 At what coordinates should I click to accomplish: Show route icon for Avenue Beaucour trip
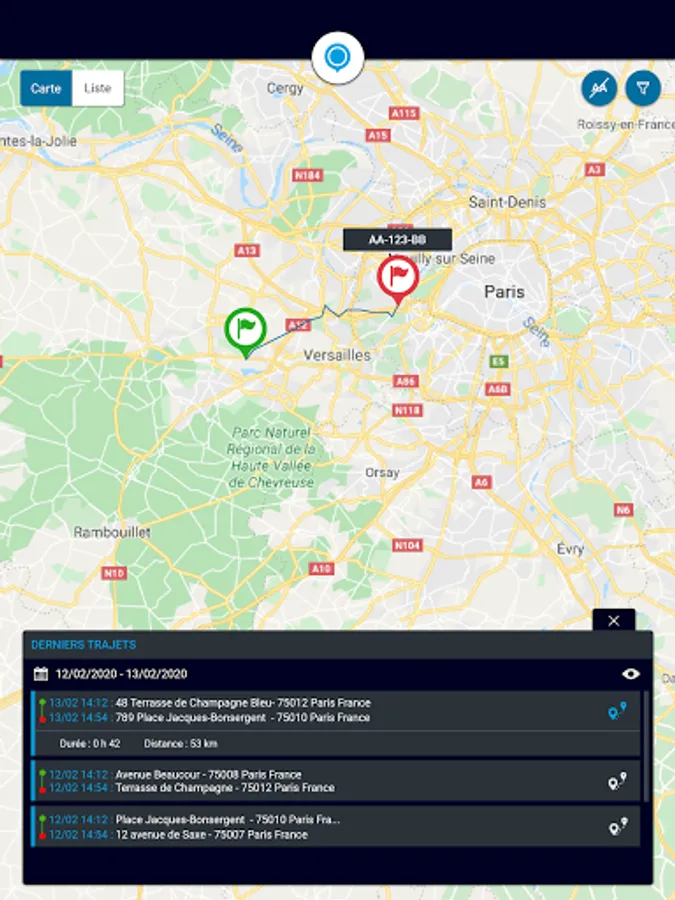[x=618, y=781]
